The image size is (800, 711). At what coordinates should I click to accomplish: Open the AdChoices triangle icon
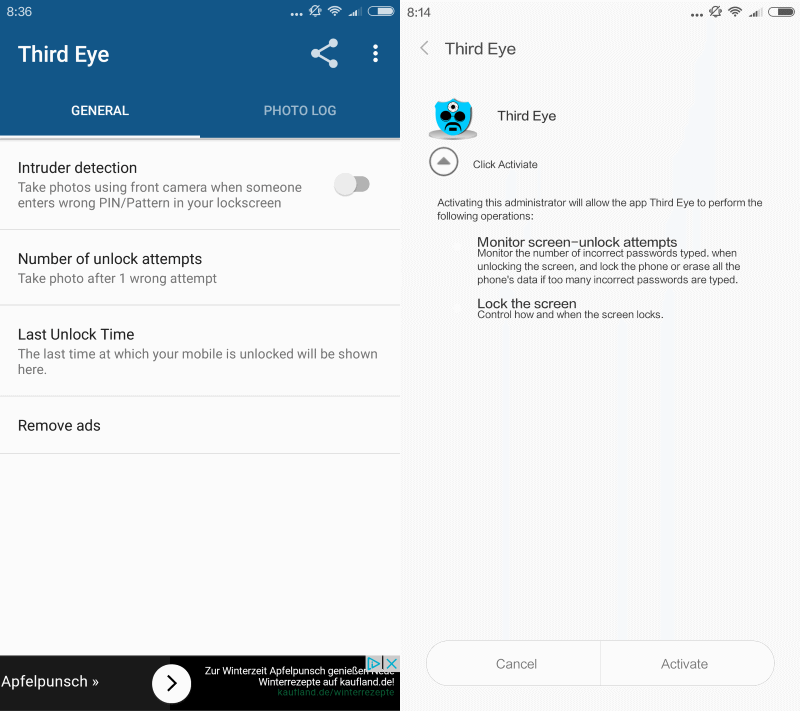pos(374,663)
